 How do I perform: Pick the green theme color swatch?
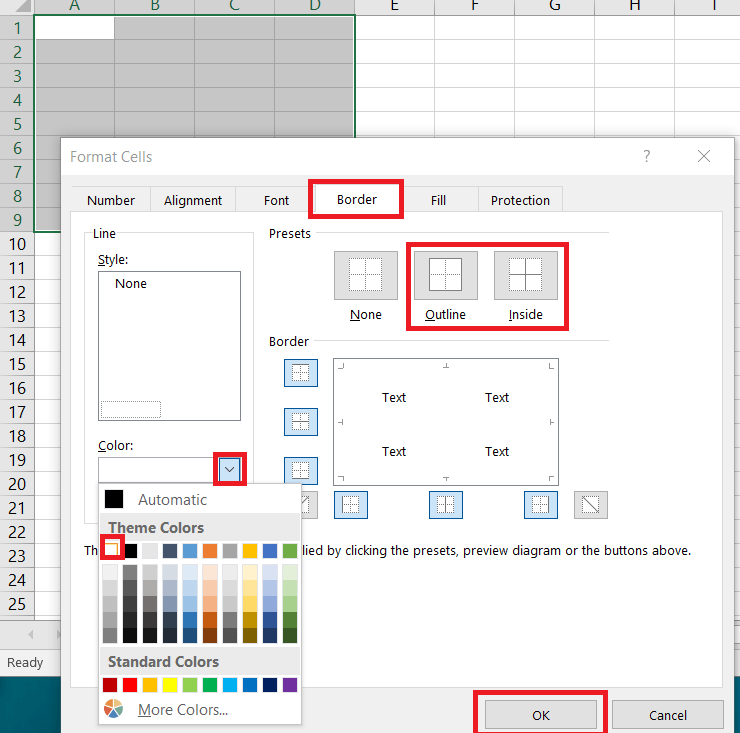[290, 550]
